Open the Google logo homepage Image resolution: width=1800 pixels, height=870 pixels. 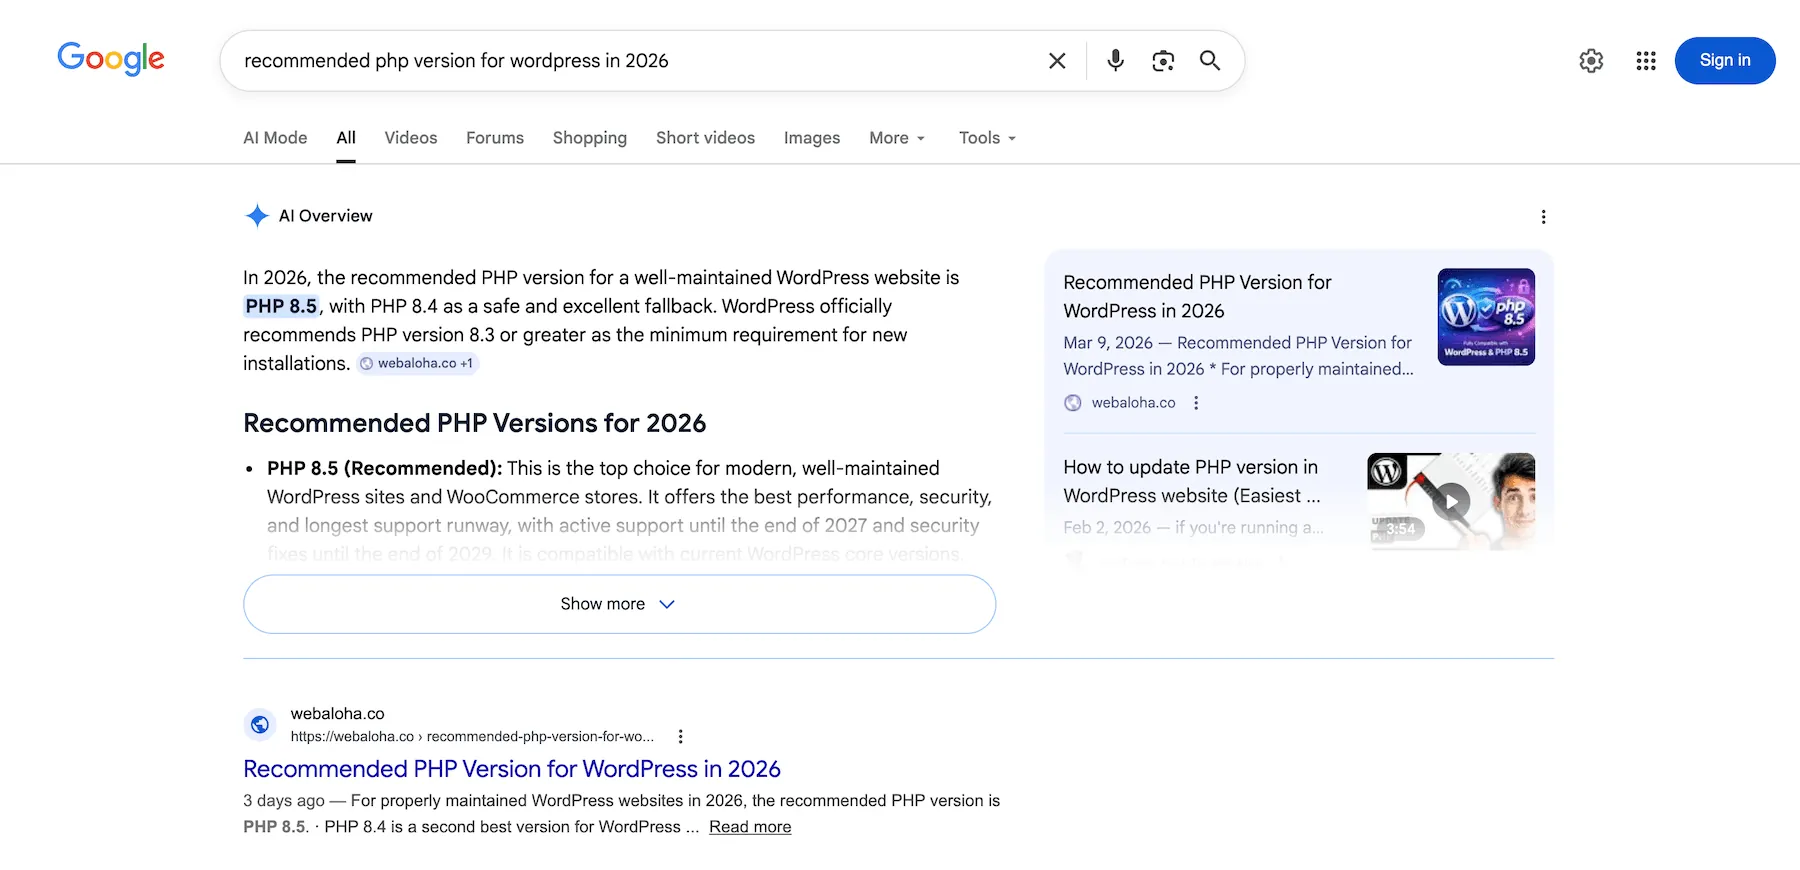point(111,59)
